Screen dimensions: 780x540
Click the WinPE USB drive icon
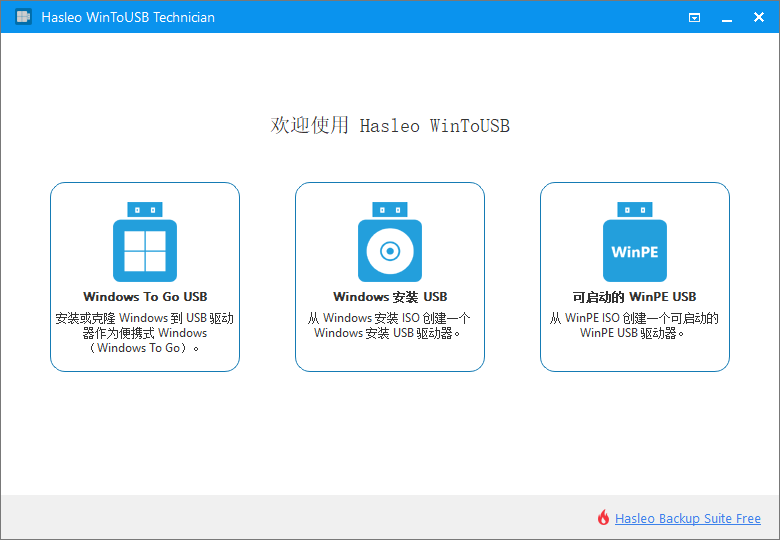[635, 243]
